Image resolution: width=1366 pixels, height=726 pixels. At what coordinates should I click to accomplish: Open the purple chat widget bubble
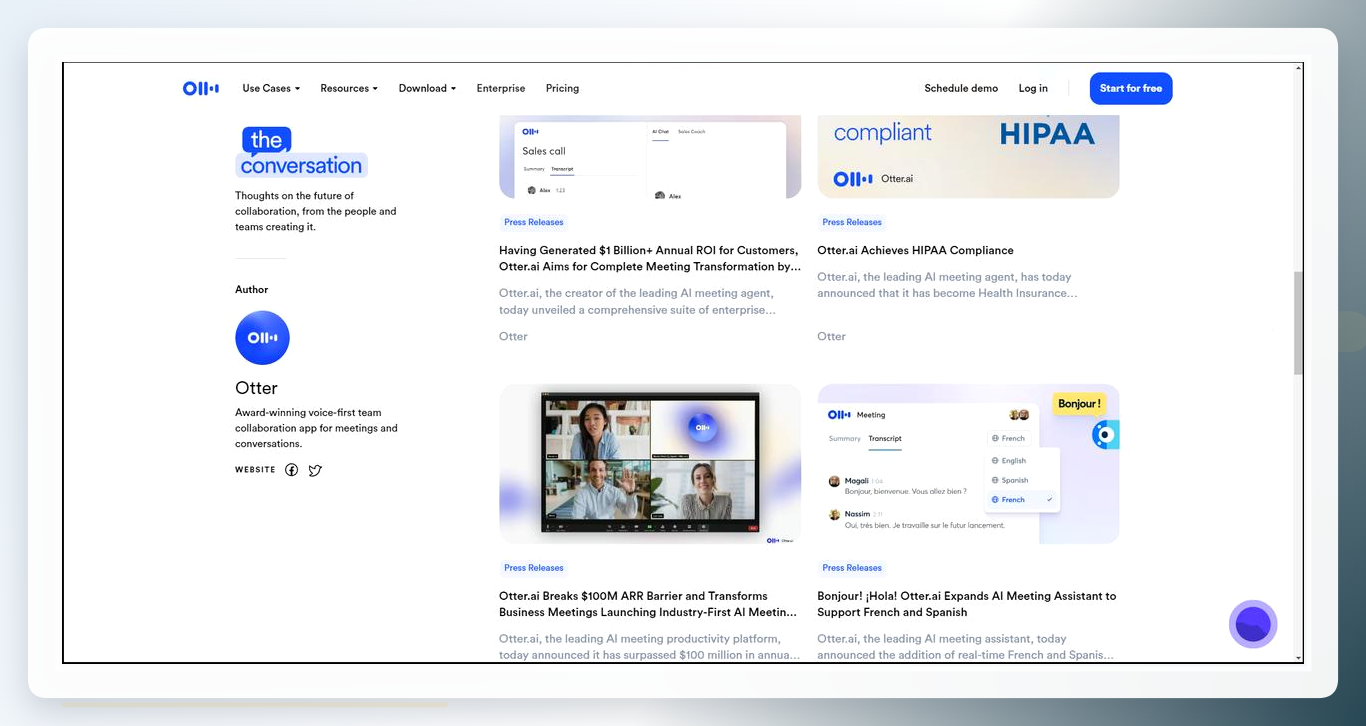1253,624
